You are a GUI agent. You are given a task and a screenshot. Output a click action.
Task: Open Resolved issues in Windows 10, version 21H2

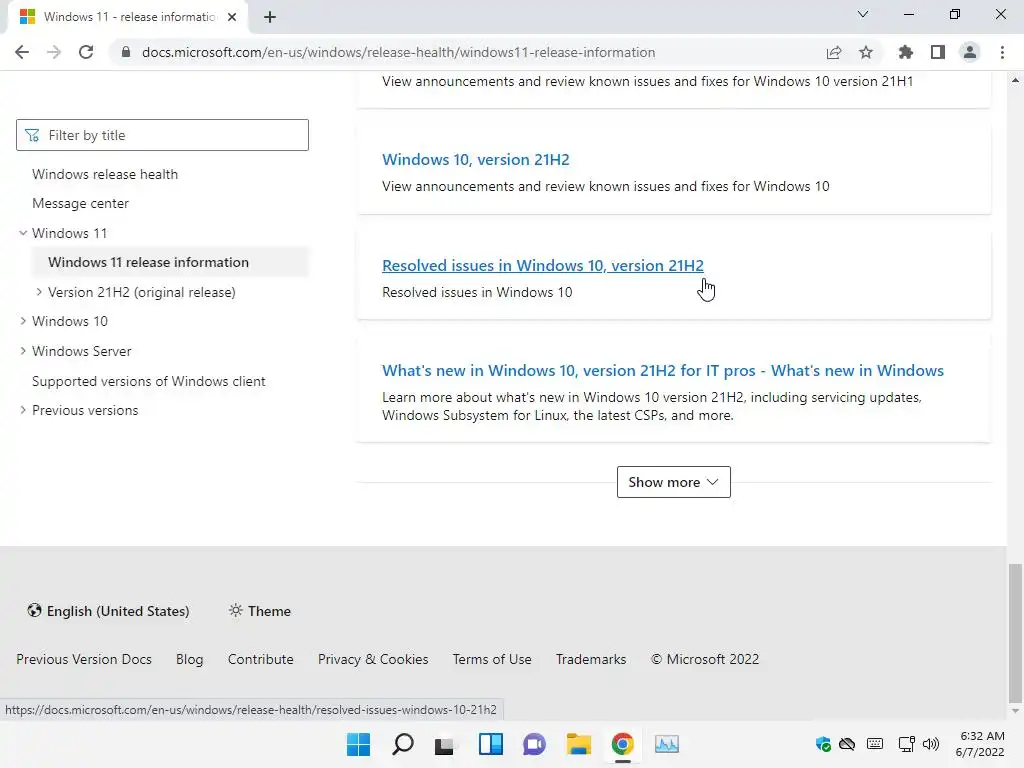[543, 266]
